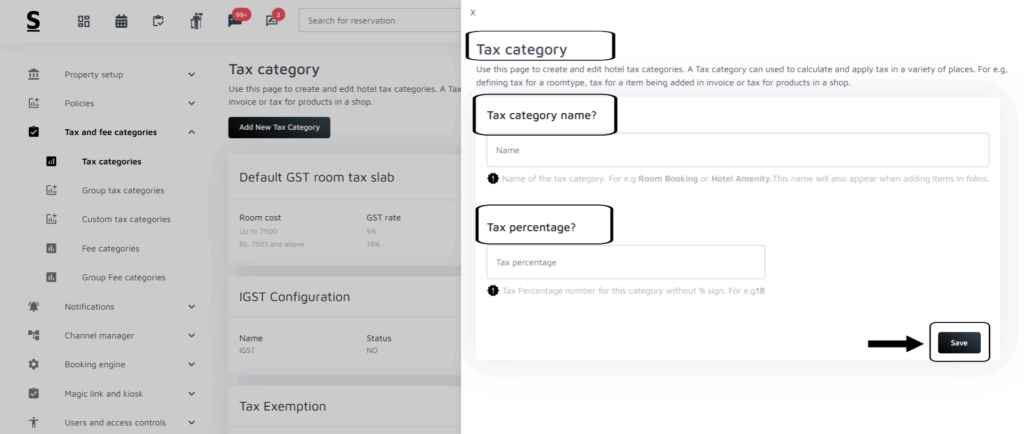The image size is (1024, 434).
Task: Open the dashboard grid icon
Action: coord(84,21)
